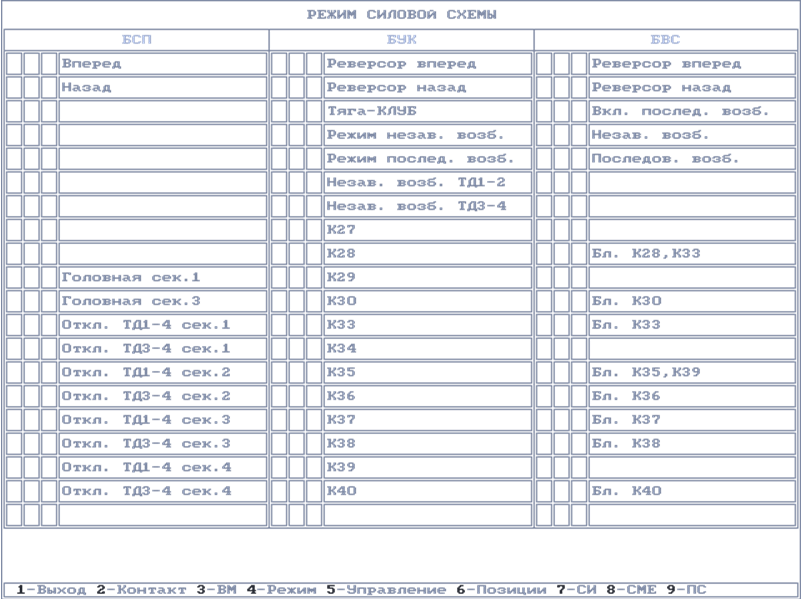The width and height of the screenshot is (801, 599).
Task: Click the Бл. К38 cell
Action: (x=692, y=443)
